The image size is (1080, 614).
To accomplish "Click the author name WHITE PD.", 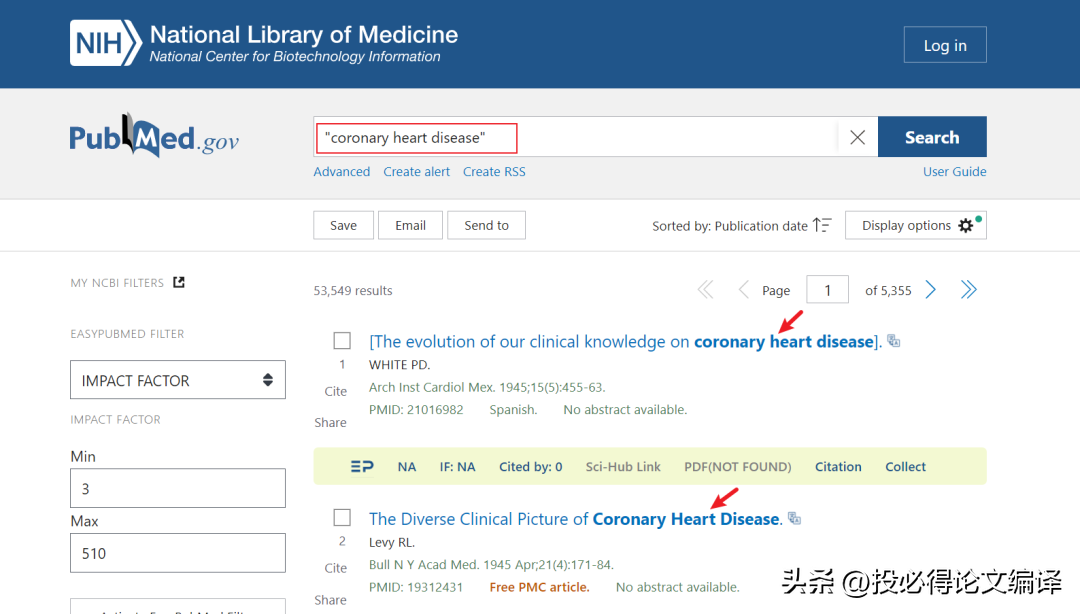I will click(399, 365).
